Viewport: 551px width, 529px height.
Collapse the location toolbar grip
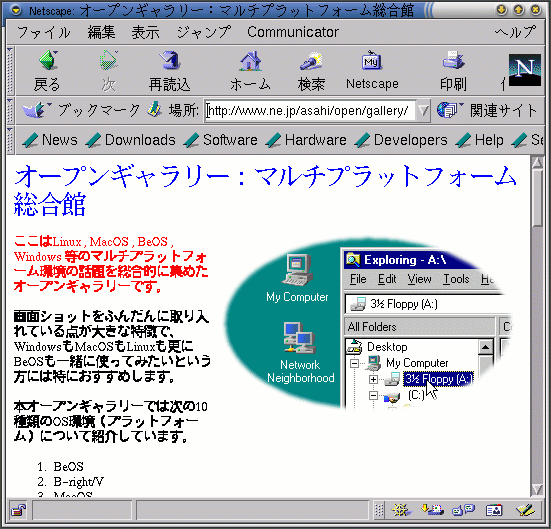click(x=10, y=110)
